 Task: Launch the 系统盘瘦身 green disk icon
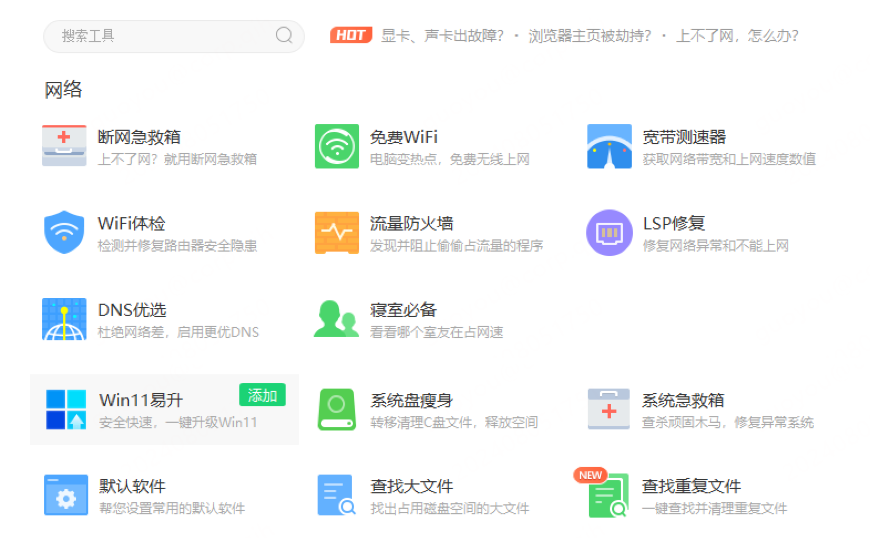[336, 409]
